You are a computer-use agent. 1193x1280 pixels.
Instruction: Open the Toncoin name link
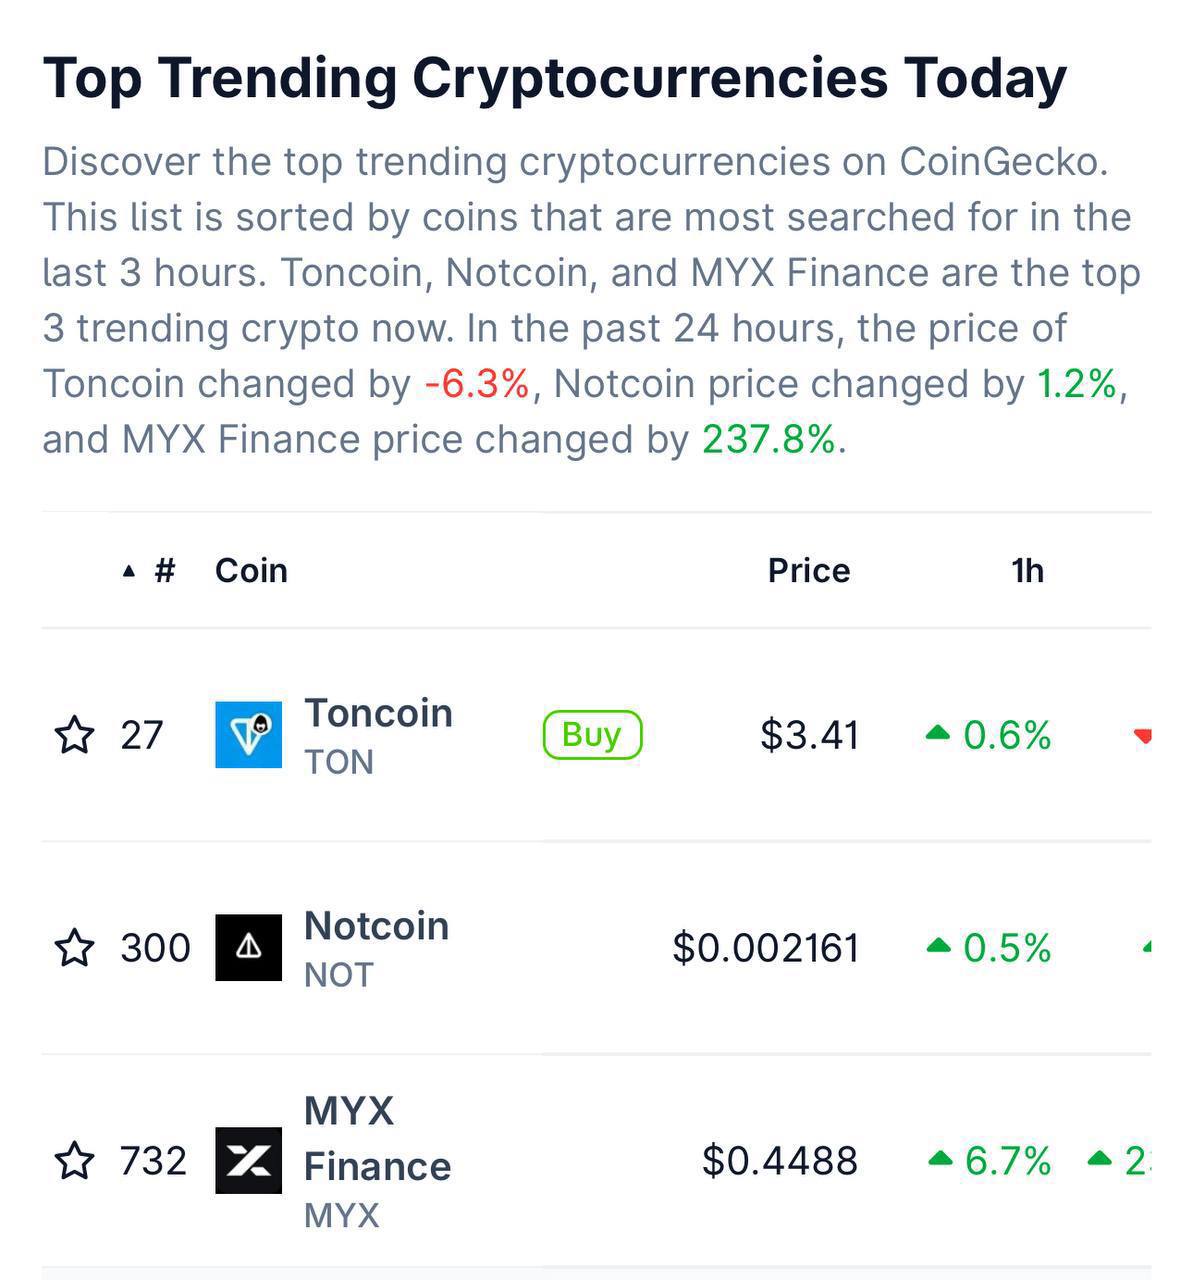(378, 714)
